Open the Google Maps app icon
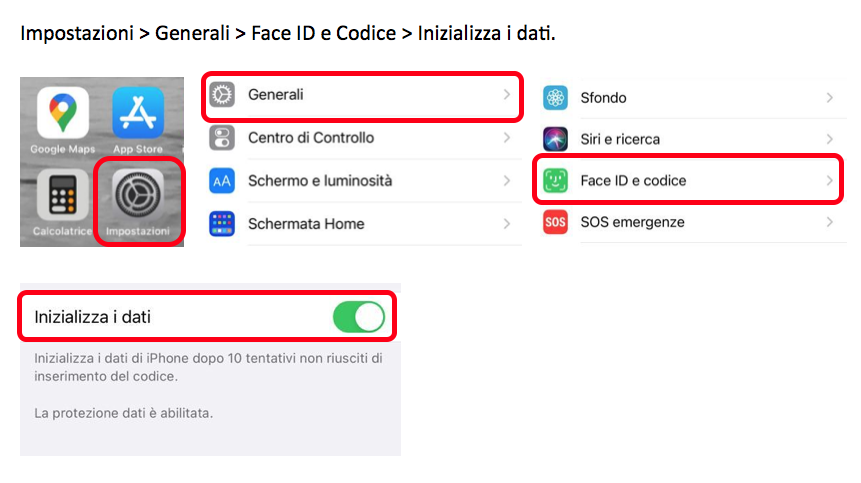The image size is (861, 483). click(x=63, y=113)
